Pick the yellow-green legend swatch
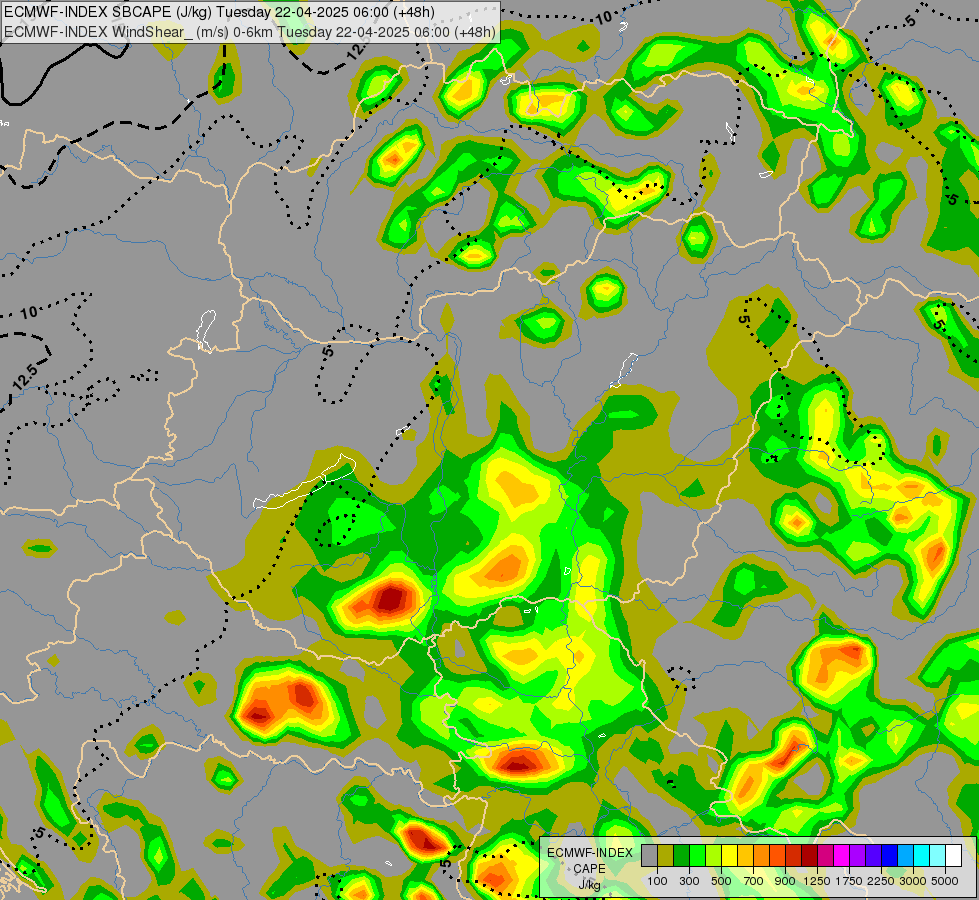 [713, 856]
